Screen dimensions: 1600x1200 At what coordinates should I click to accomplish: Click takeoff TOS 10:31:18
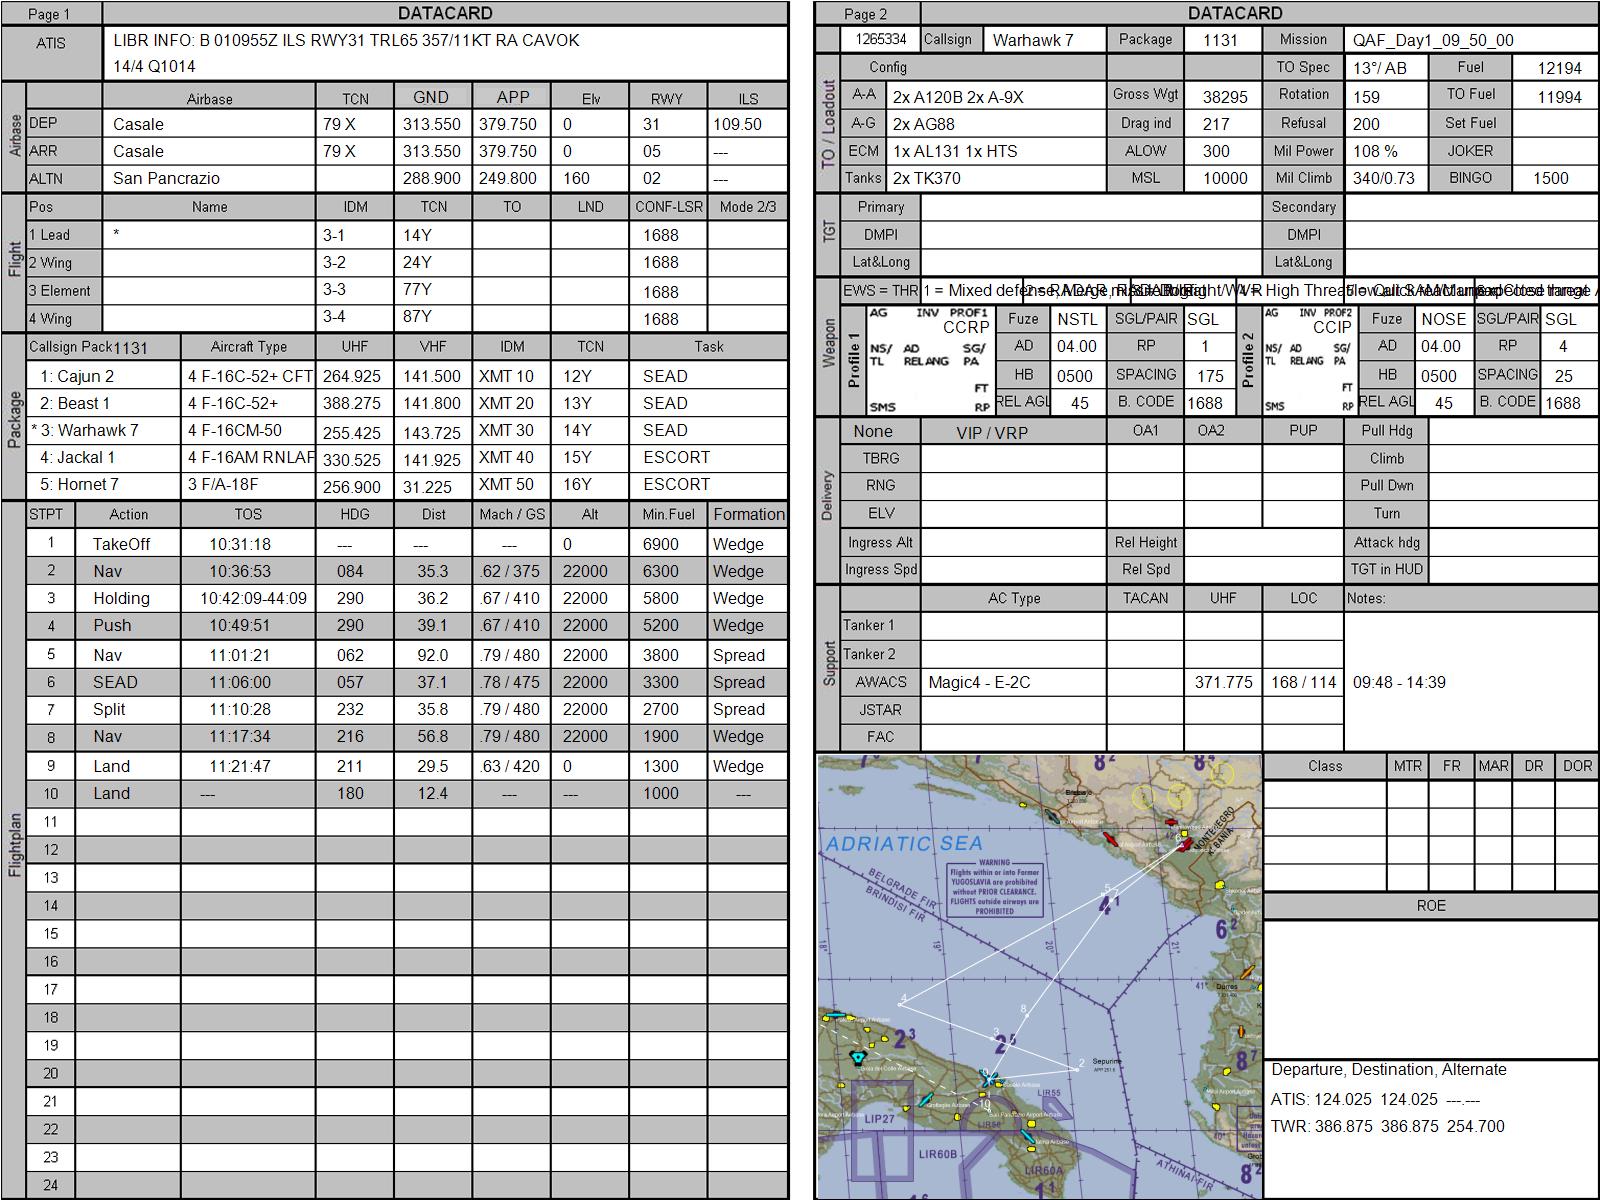pos(240,544)
